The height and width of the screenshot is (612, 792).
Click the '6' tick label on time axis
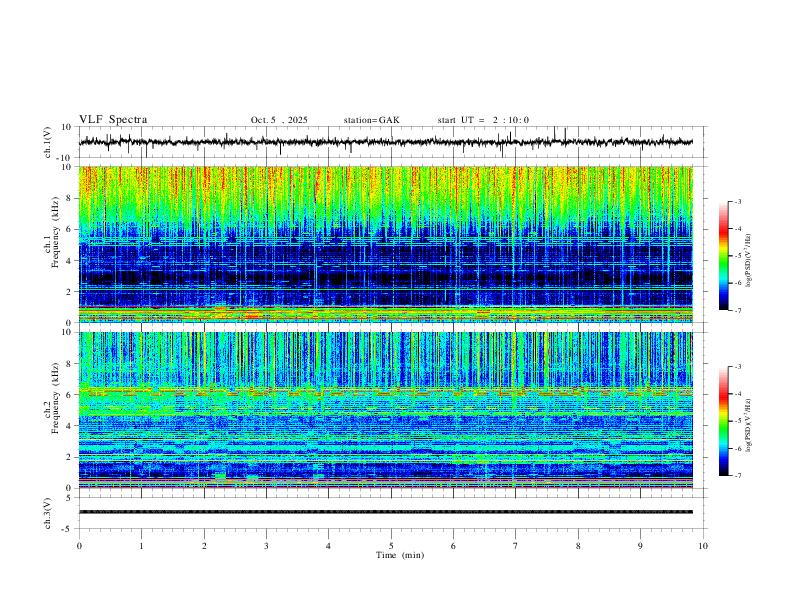(453, 546)
